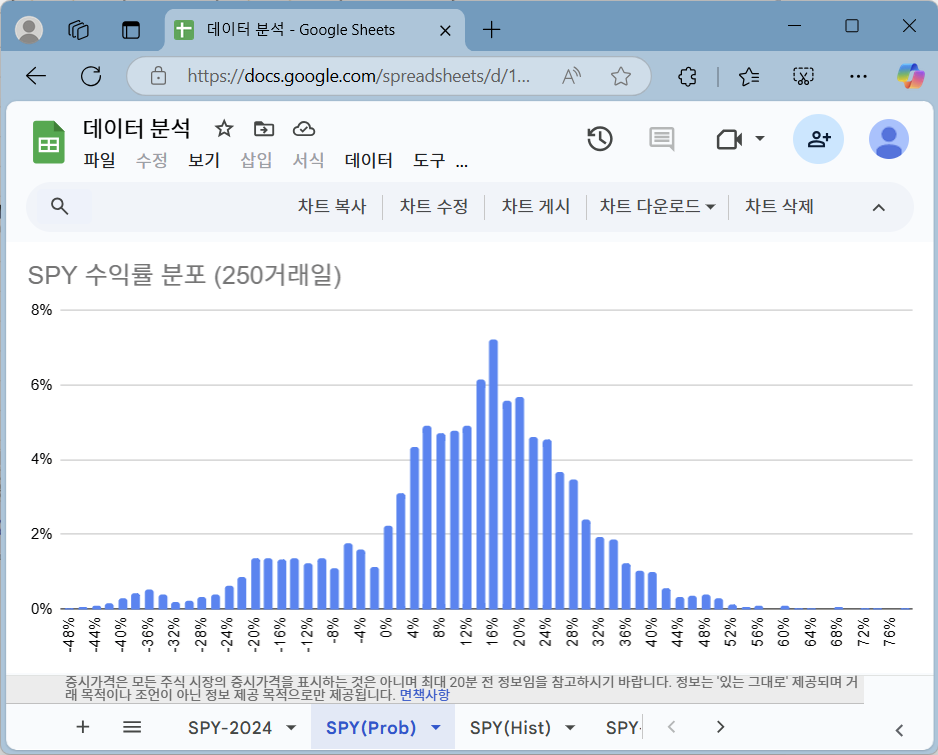Open the 차트 다운로드 dropdown
This screenshot has height=755, width=938.
click(x=657, y=206)
